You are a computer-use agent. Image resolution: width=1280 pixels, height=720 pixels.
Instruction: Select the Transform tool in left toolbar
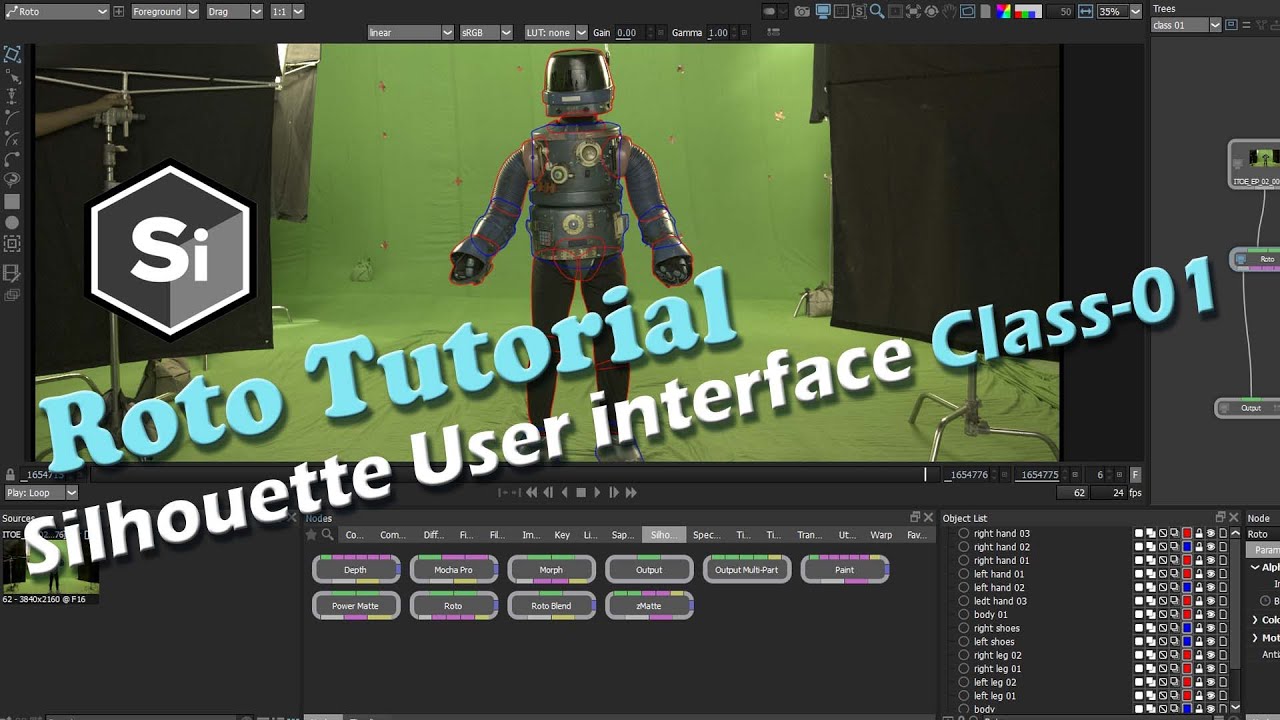pyautogui.click(x=12, y=54)
